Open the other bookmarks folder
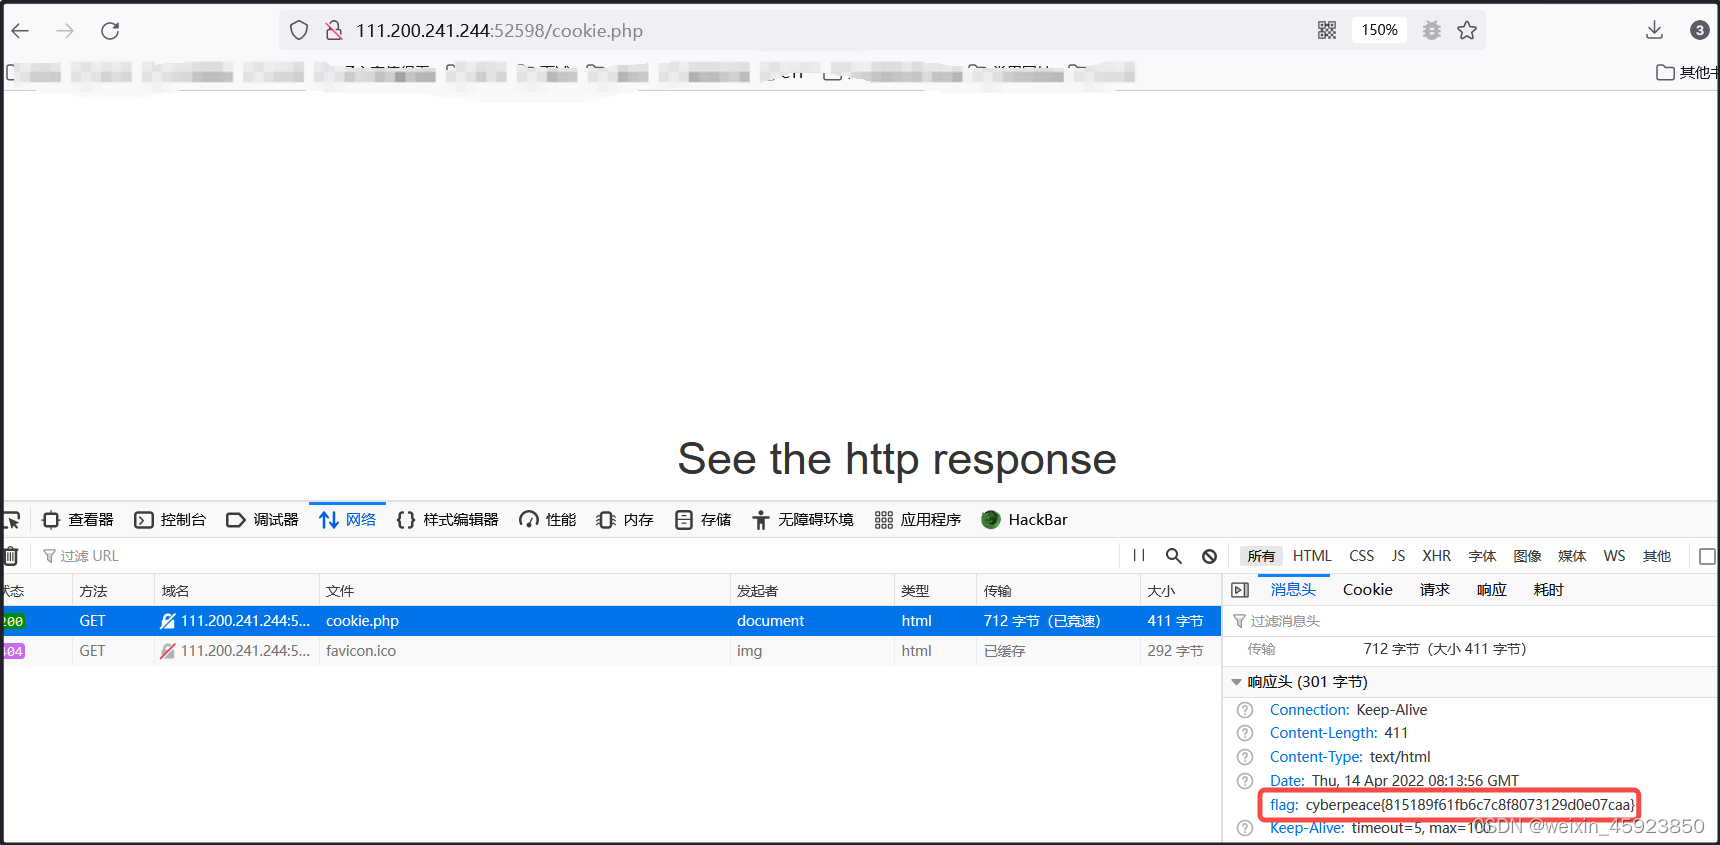1720x845 pixels. point(1688,72)
